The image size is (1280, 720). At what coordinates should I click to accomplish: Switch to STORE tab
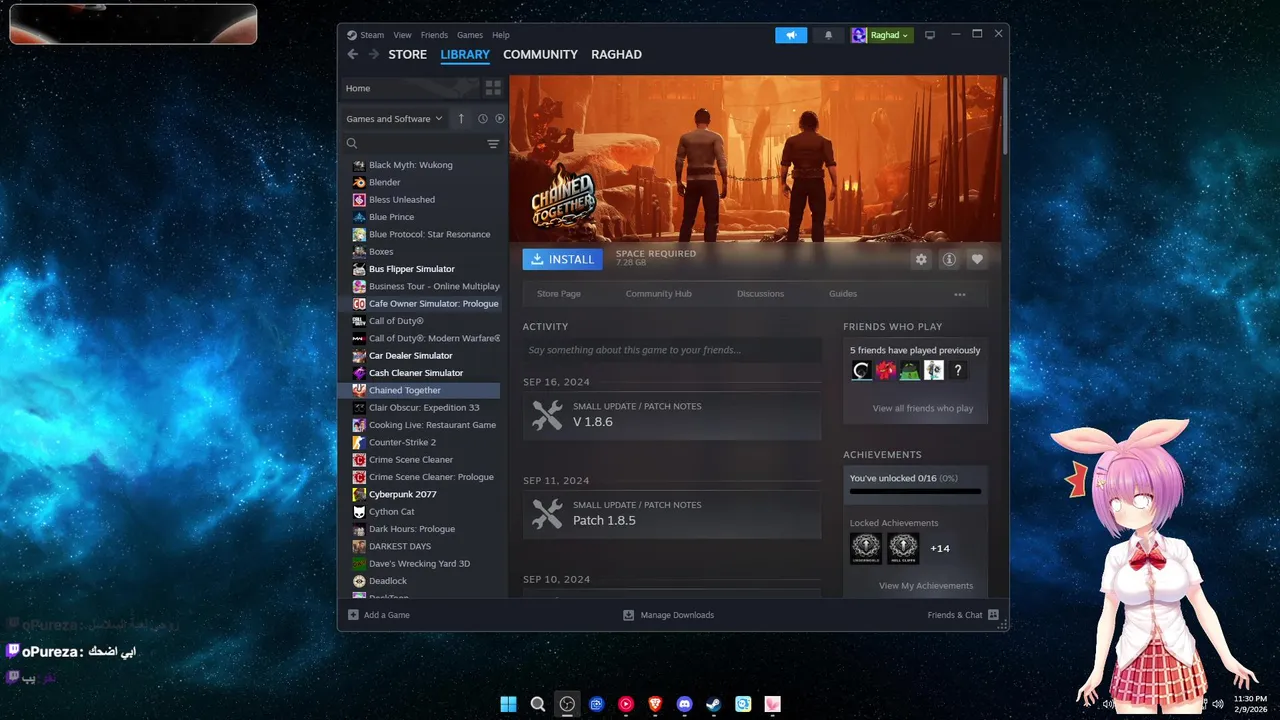point(408,54)
